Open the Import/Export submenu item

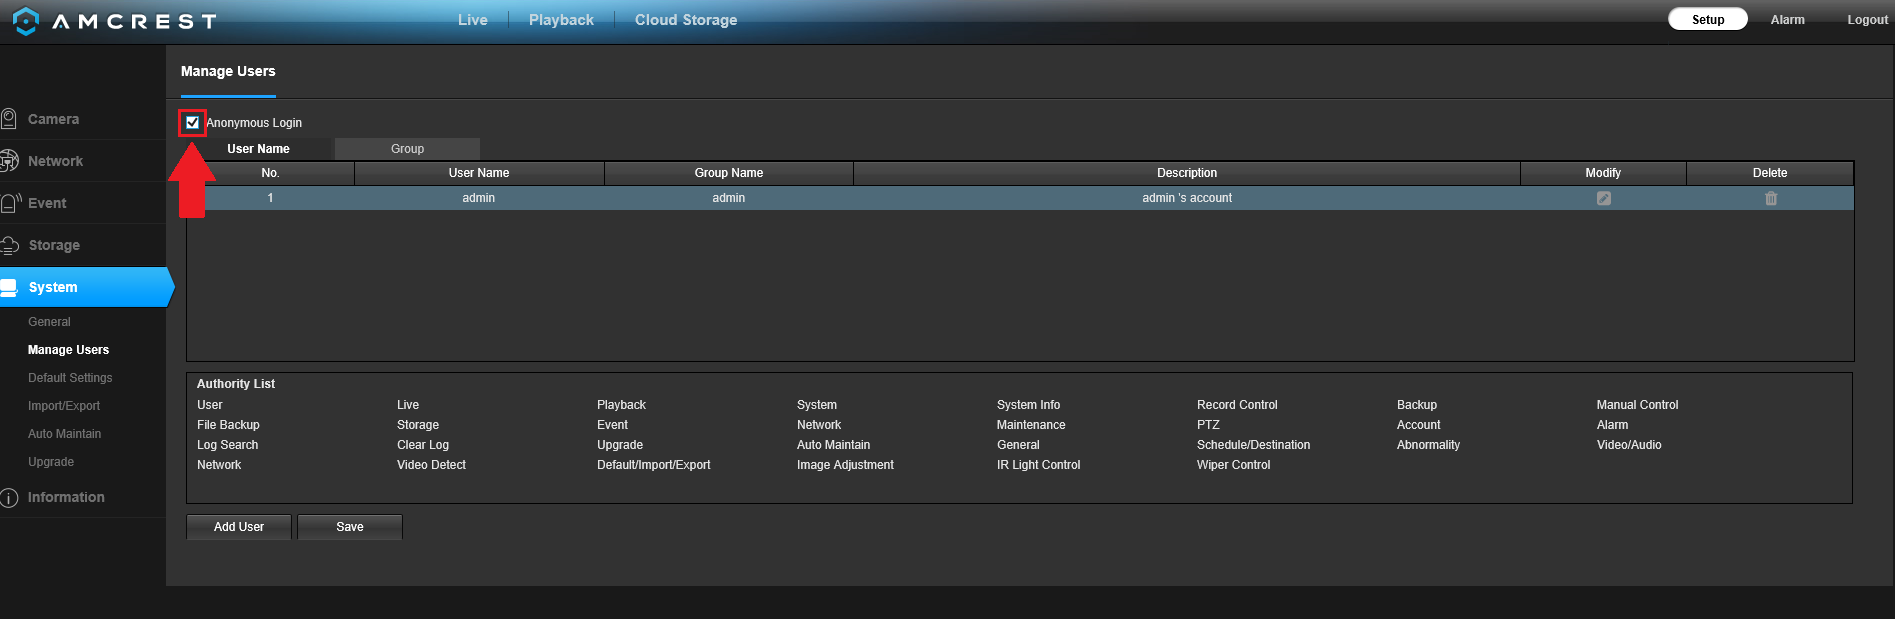[x=64, y=406]
